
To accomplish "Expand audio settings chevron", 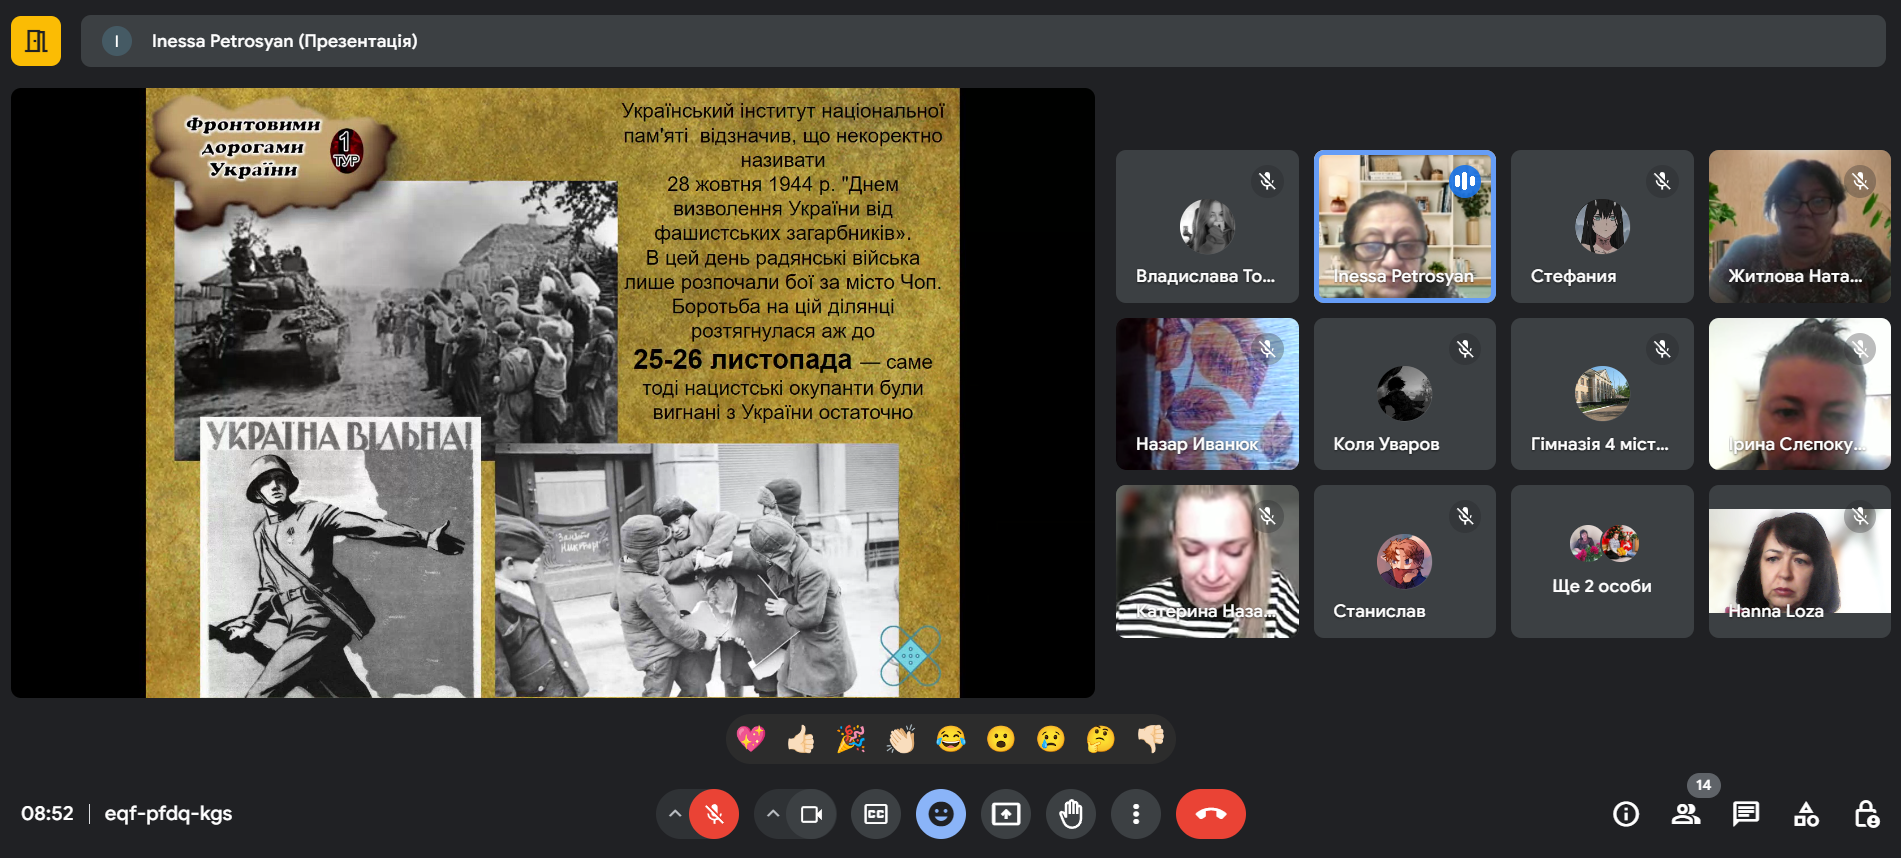I will (675, 814).
